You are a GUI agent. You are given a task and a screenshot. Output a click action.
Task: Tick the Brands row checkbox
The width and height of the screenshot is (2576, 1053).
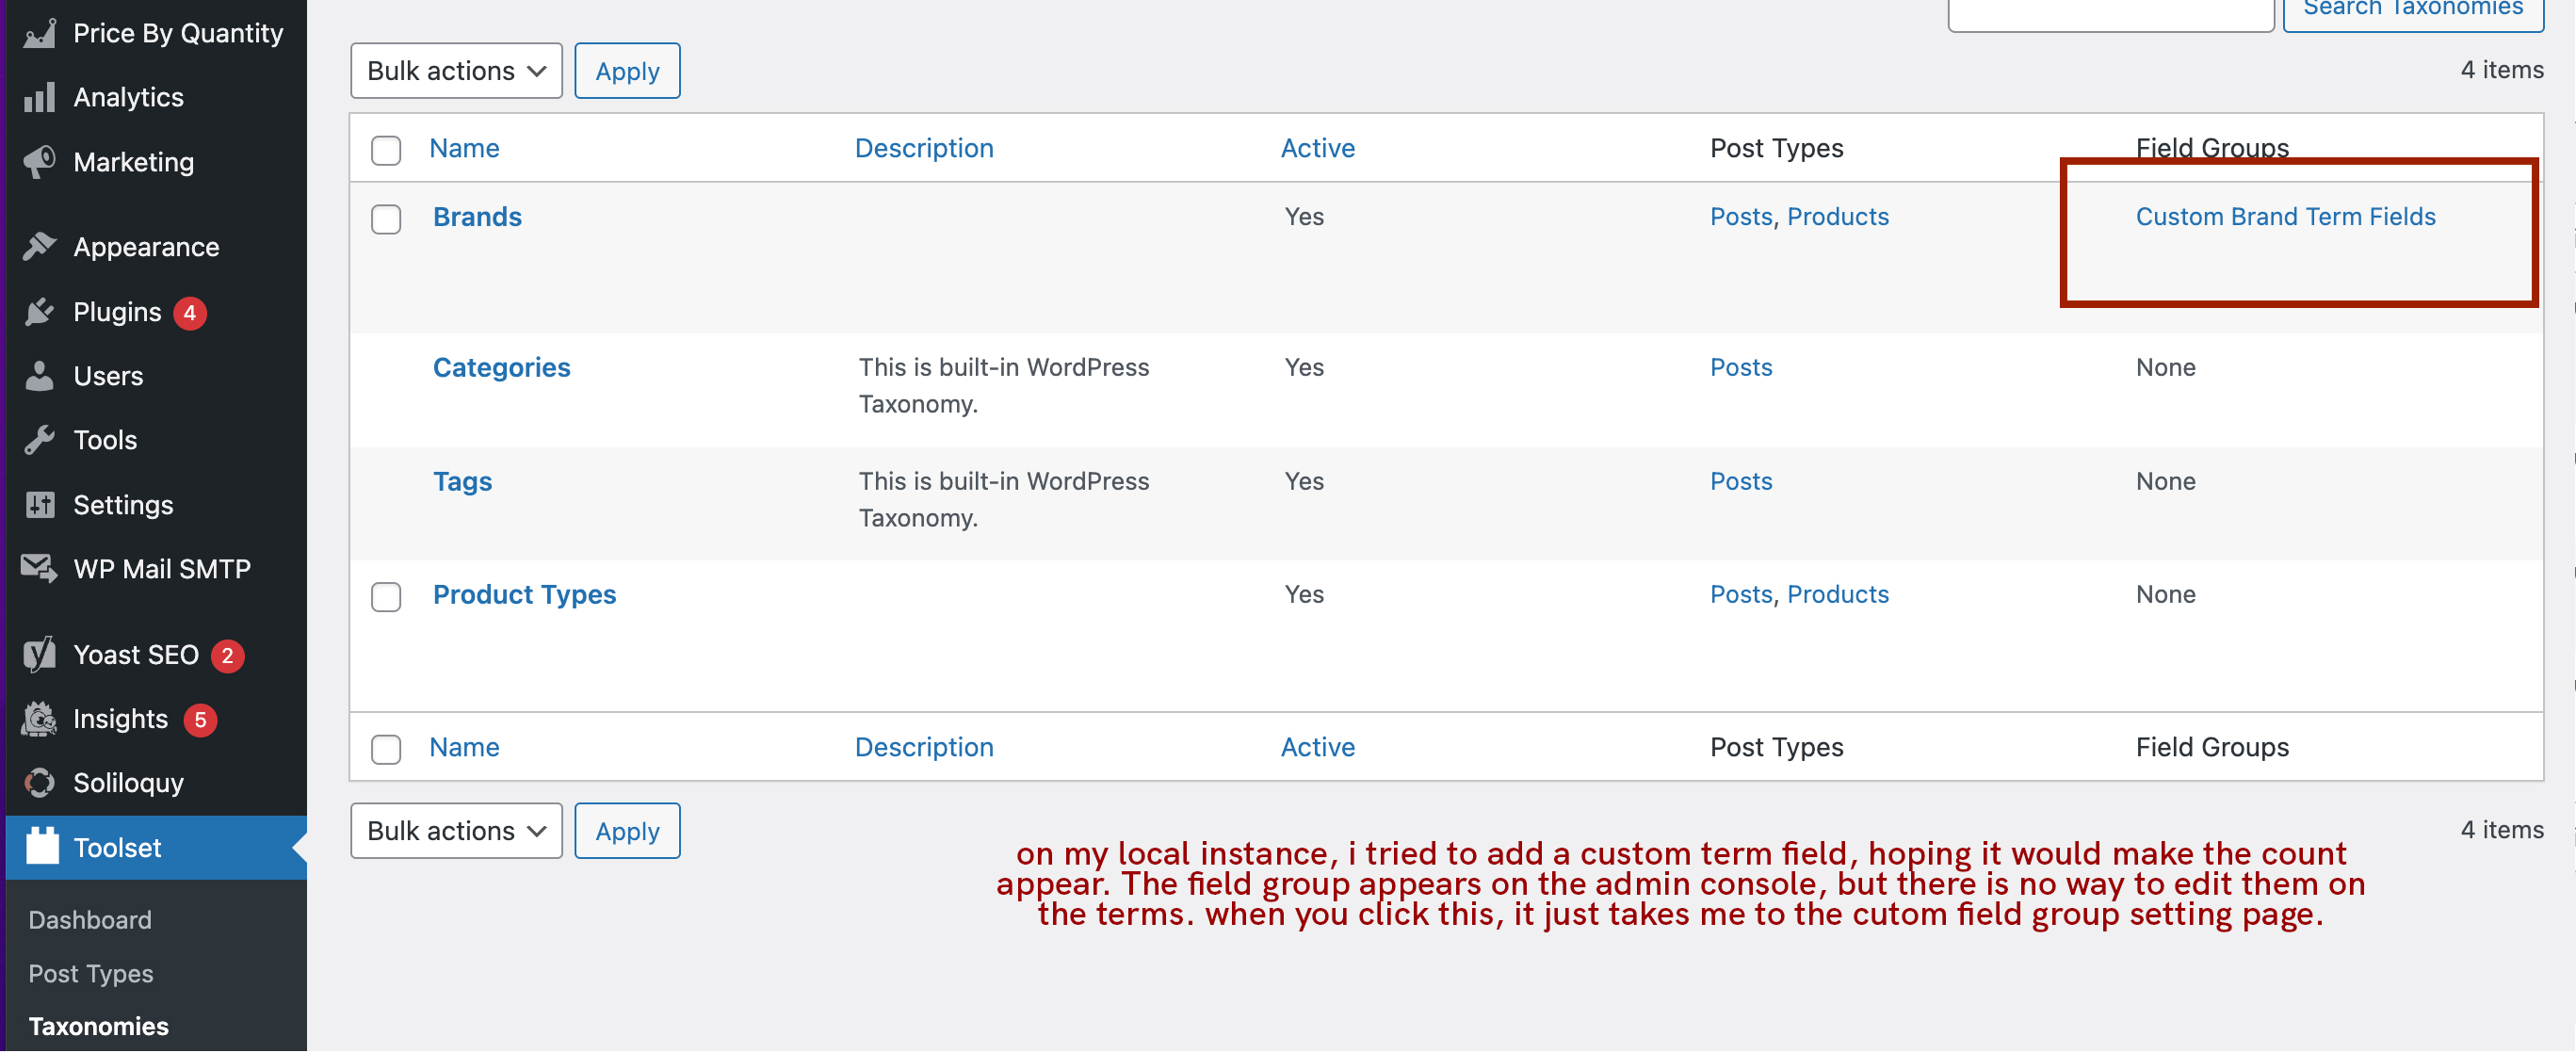pyautogui.click(x=385, y=219)
